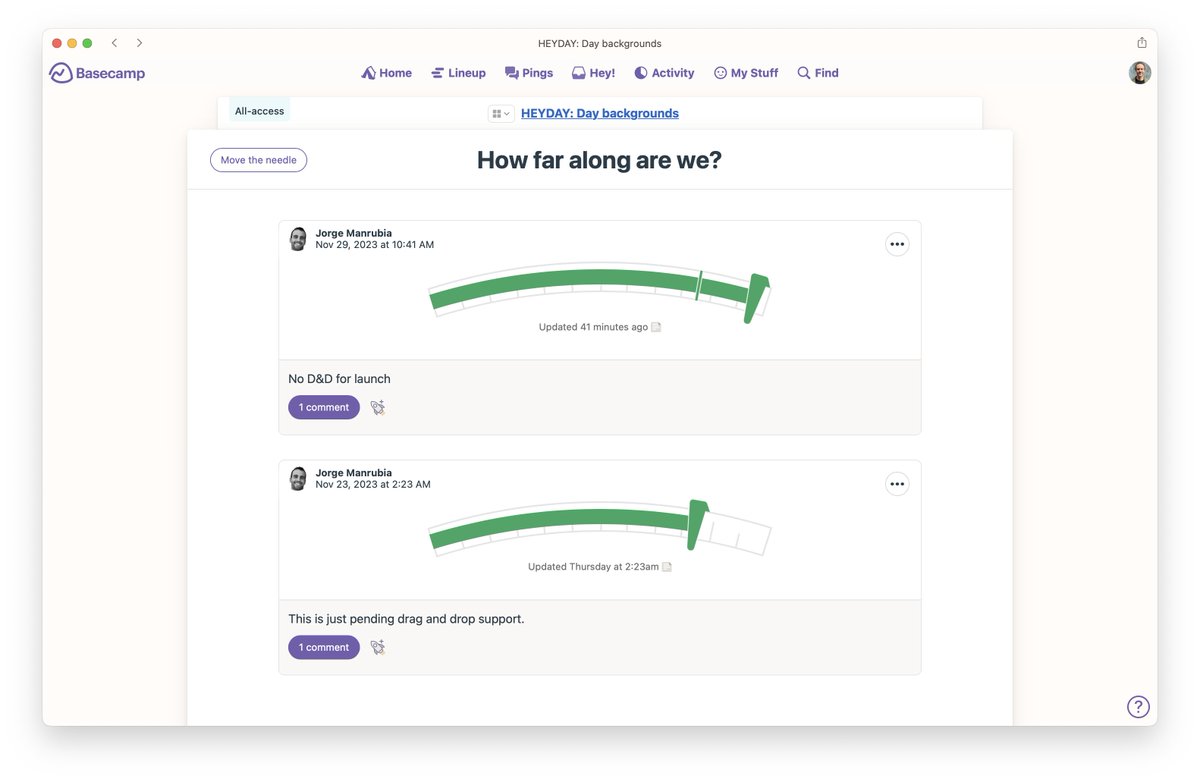Open the Hey! inbox
The height and width of the screenshot is (782, 1200).
tap(593, 73)
